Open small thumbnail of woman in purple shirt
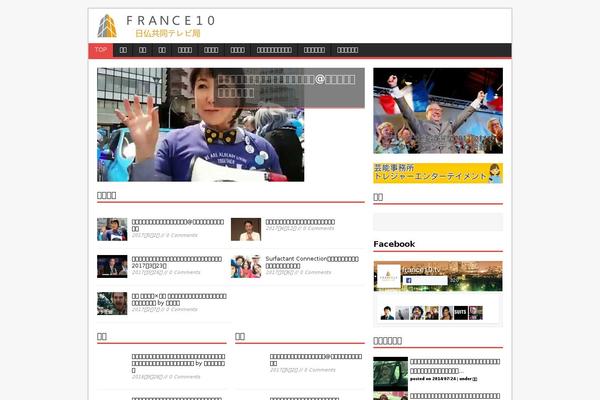The height and width of the screenshot is (400, 600). point(112,229)
